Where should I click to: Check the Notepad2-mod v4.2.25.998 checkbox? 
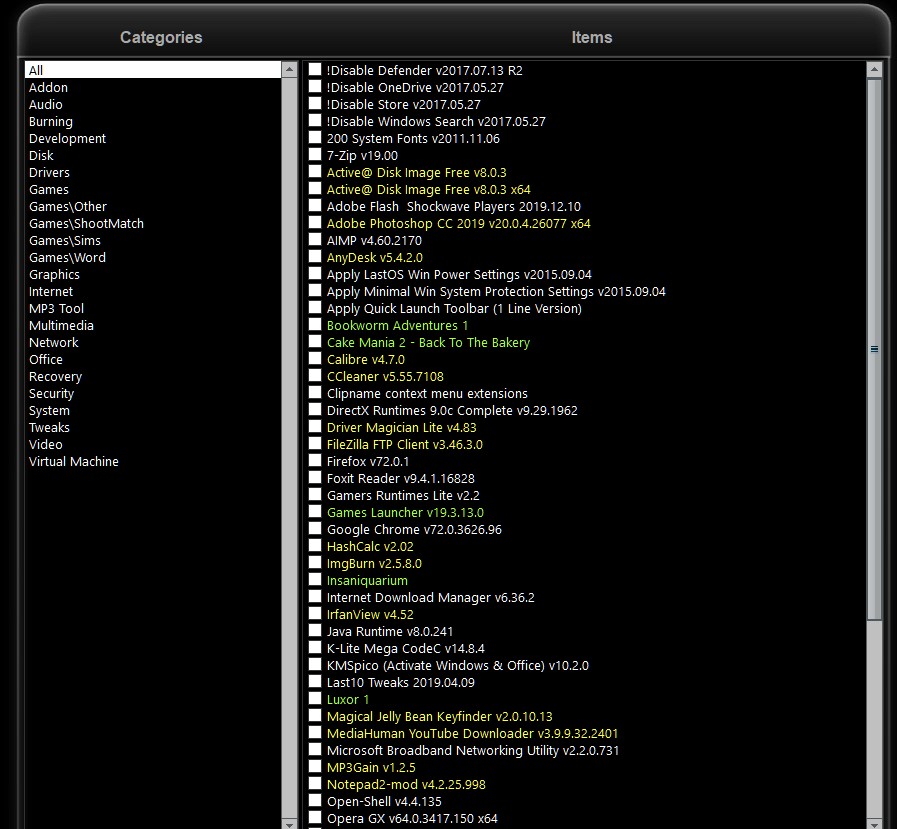[315, 784]
